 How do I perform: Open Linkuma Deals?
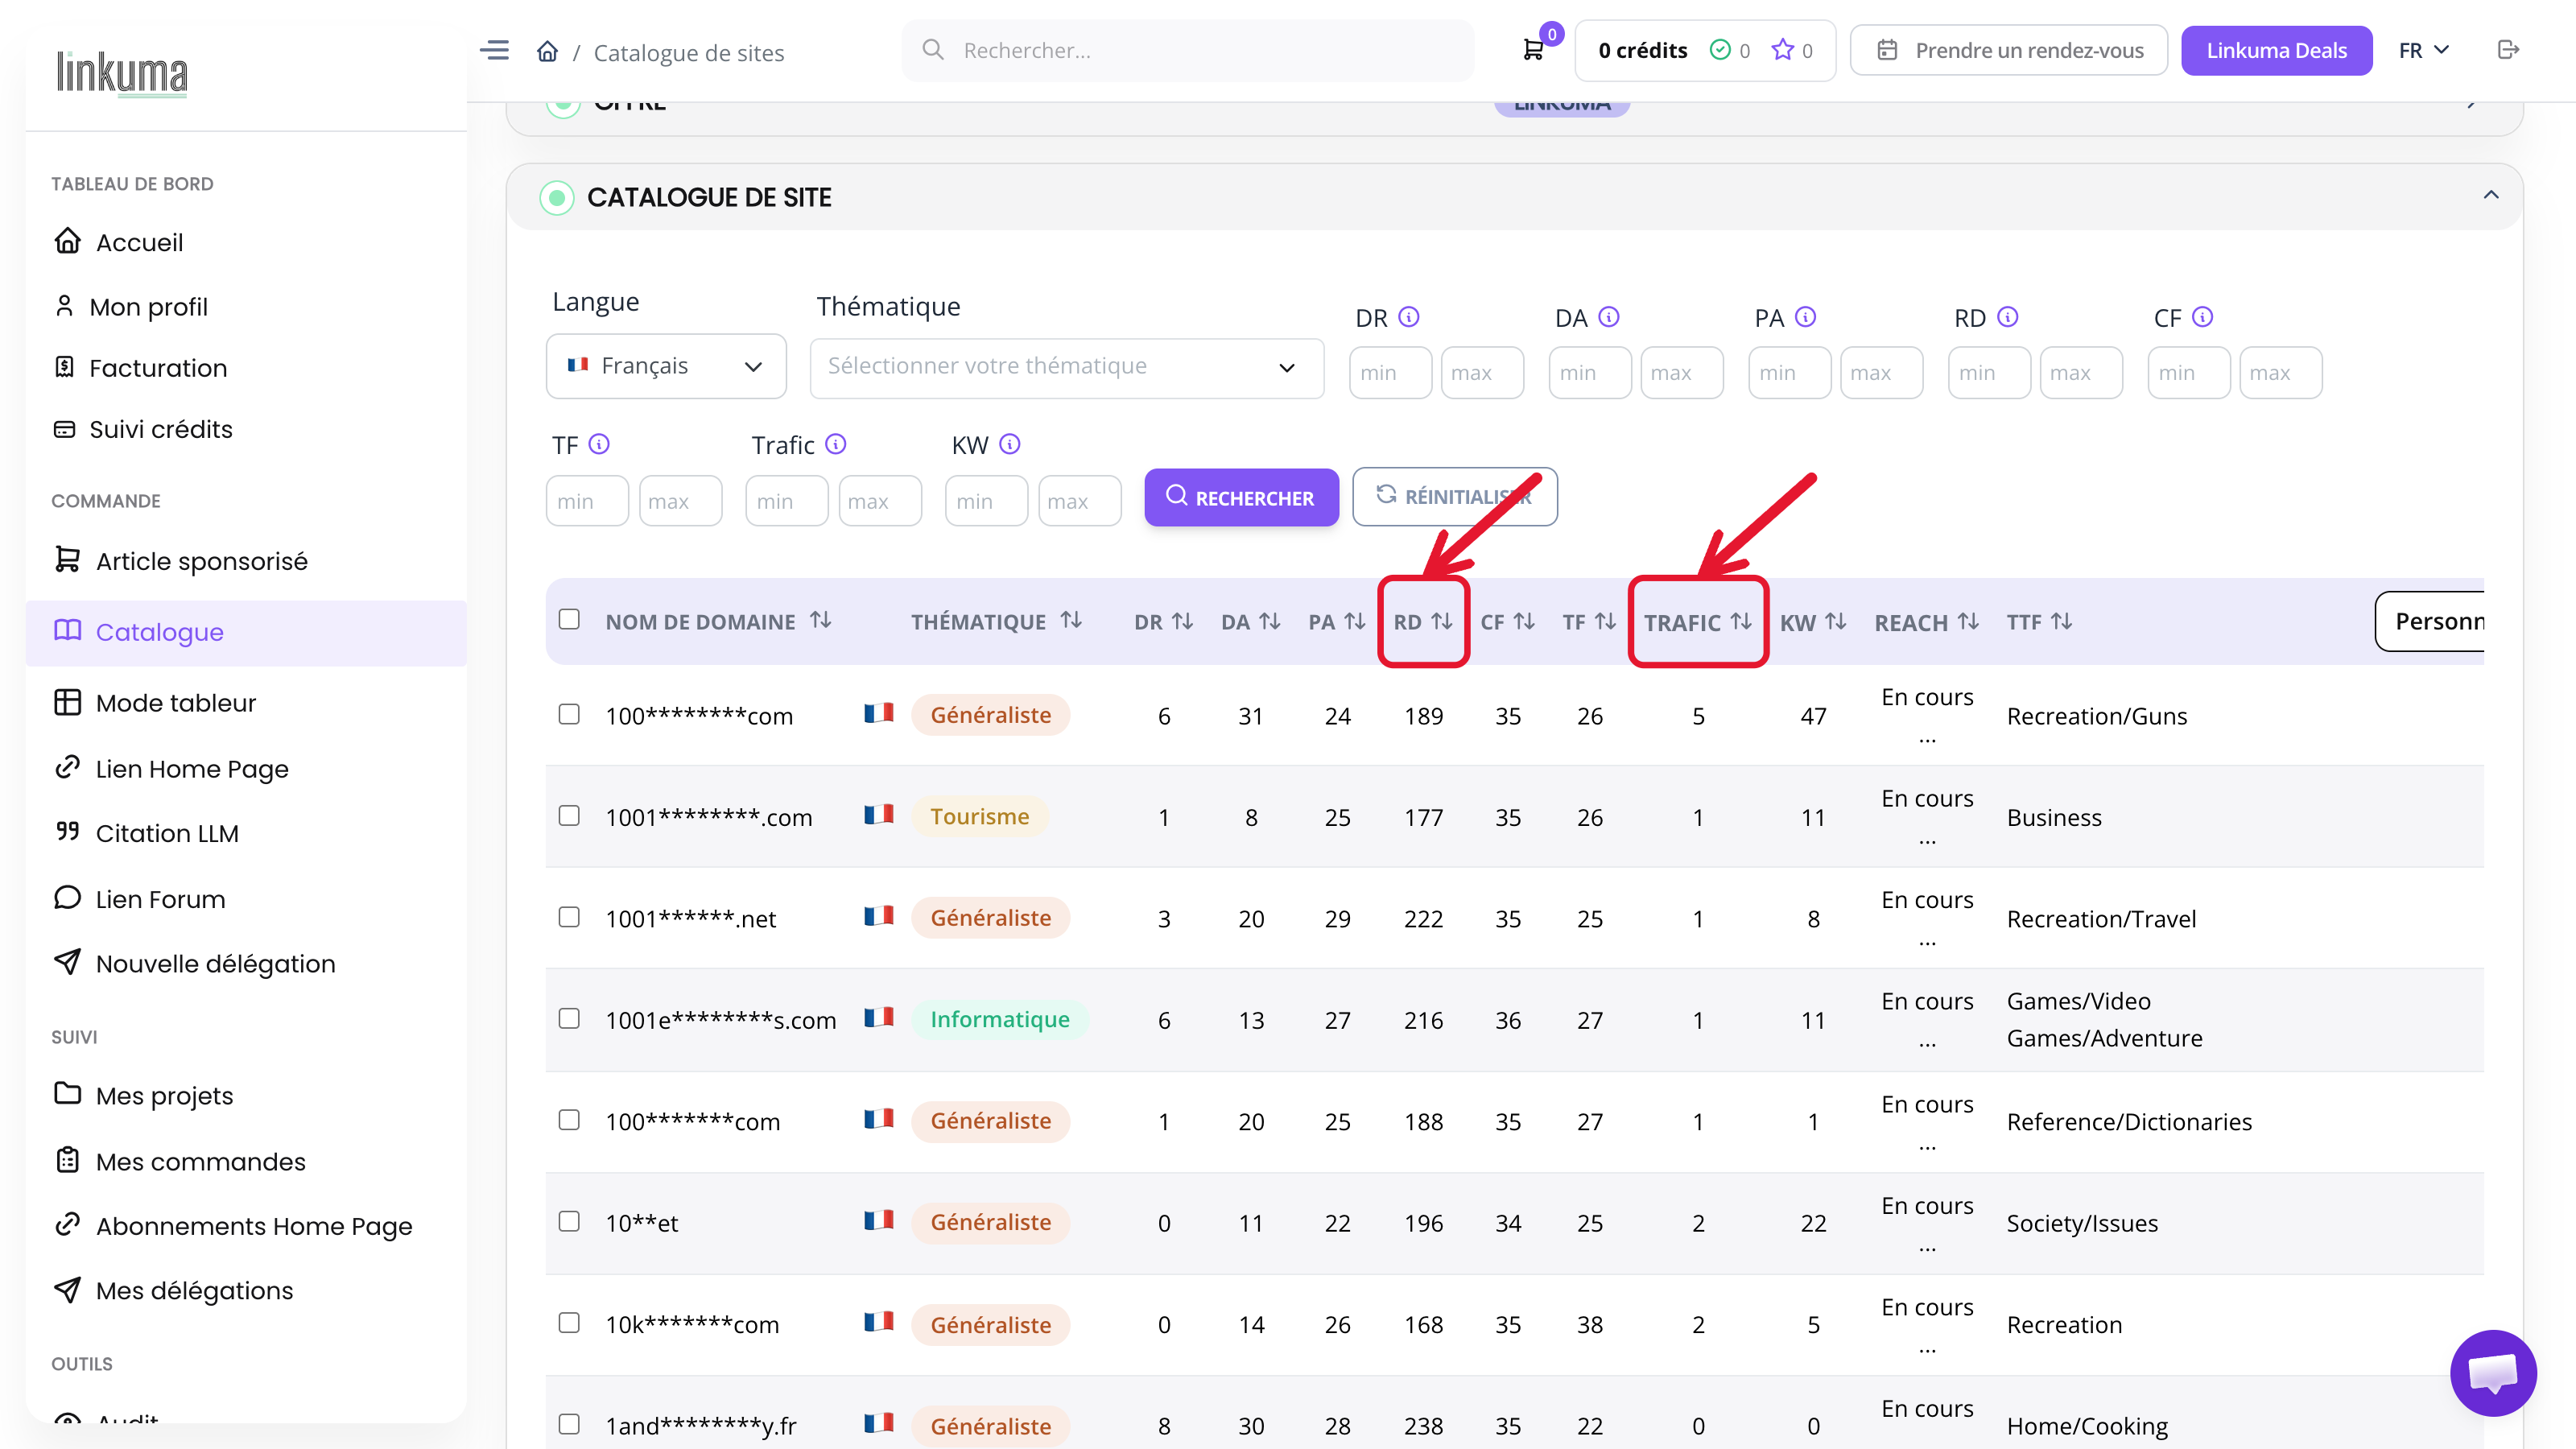[x=2276, y=50]
